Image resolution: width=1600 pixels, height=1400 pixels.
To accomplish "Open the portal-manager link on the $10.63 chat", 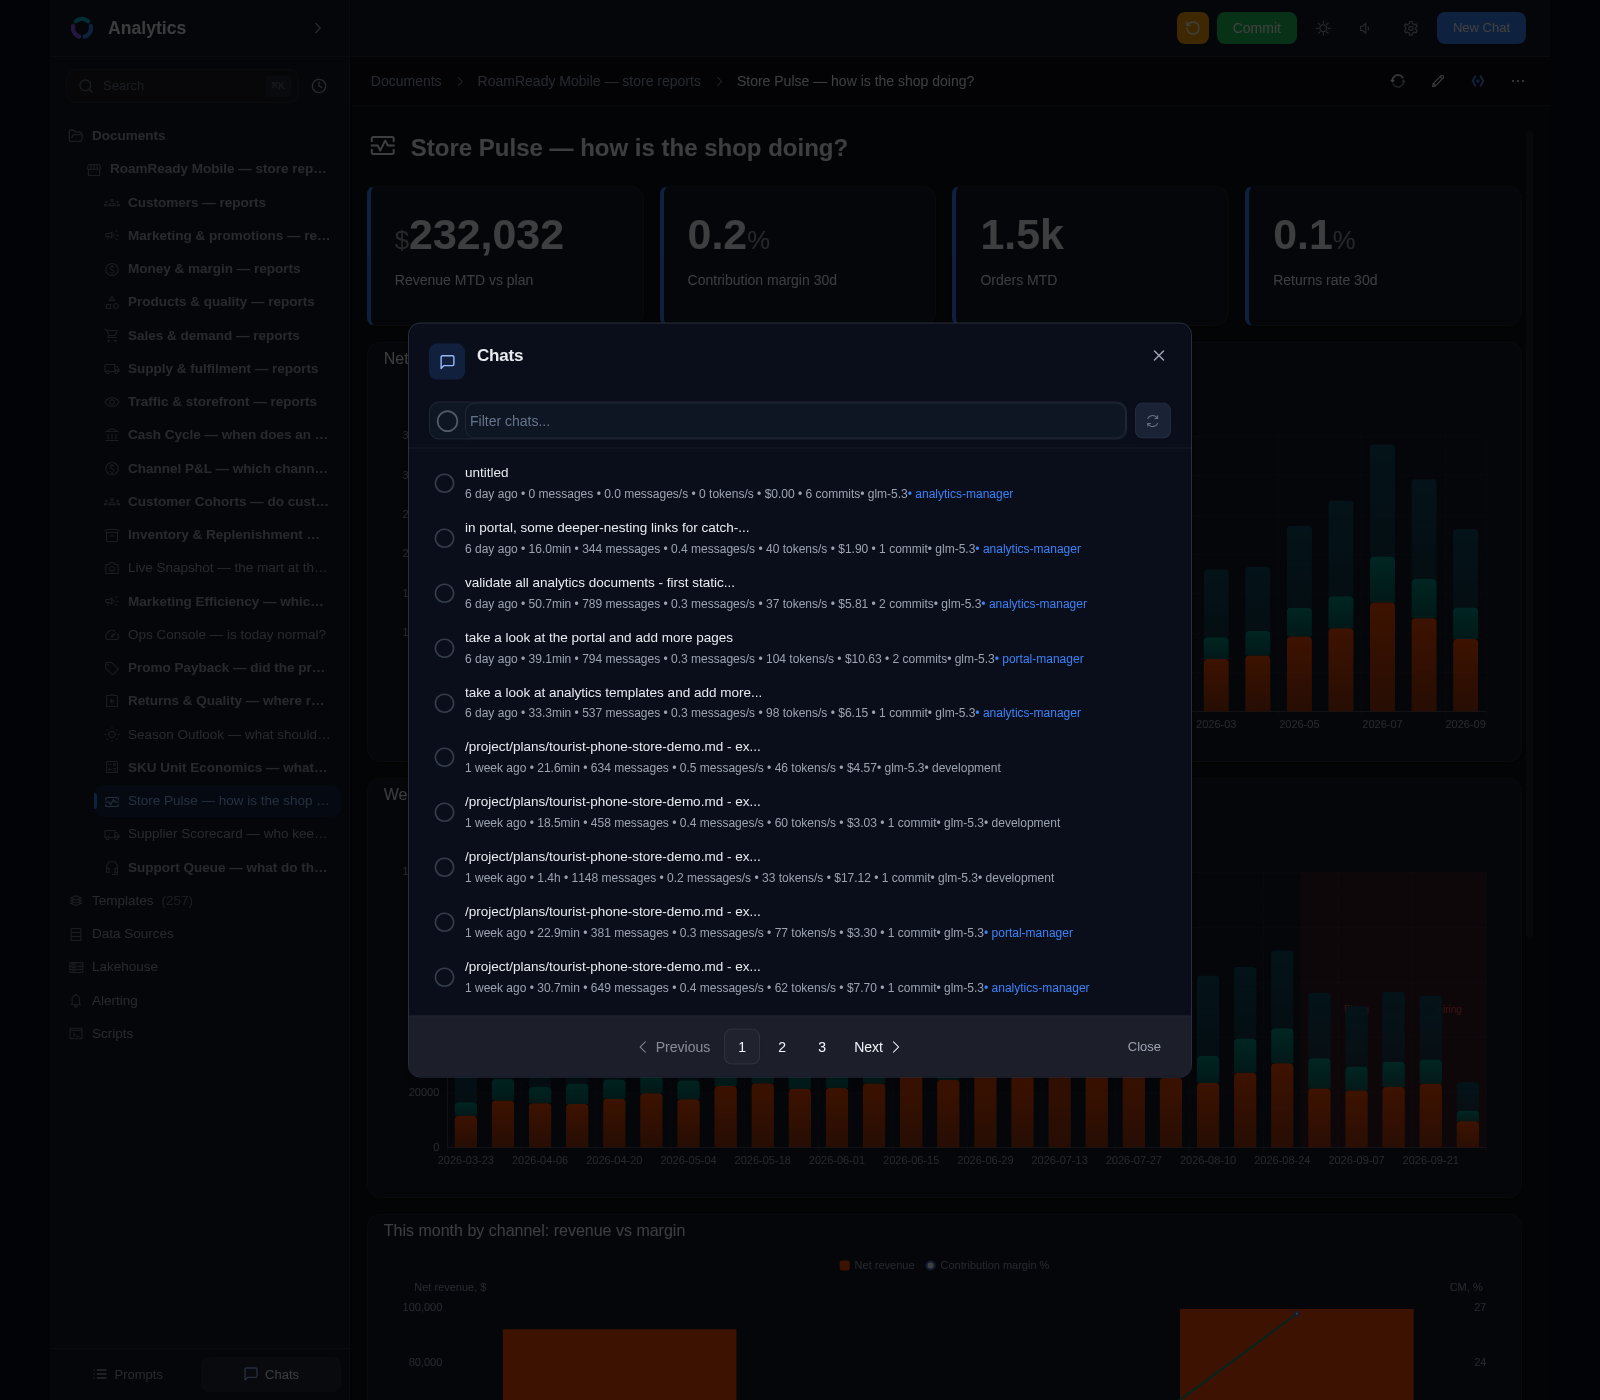I will (x=1043, y=659).
